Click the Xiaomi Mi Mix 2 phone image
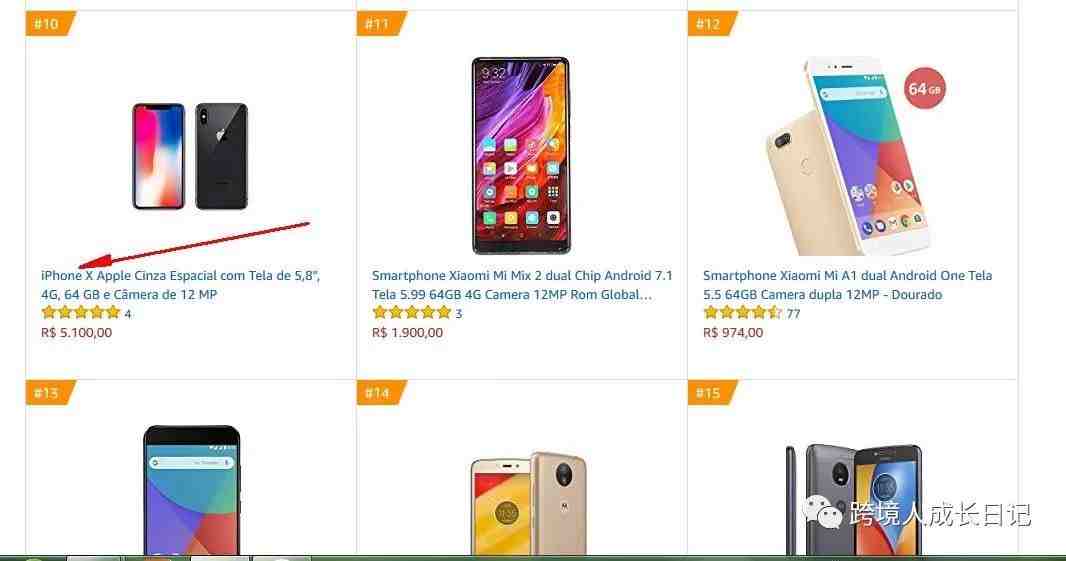The height and width of the screenshot is (561, 1066). (x=521, y=156)
